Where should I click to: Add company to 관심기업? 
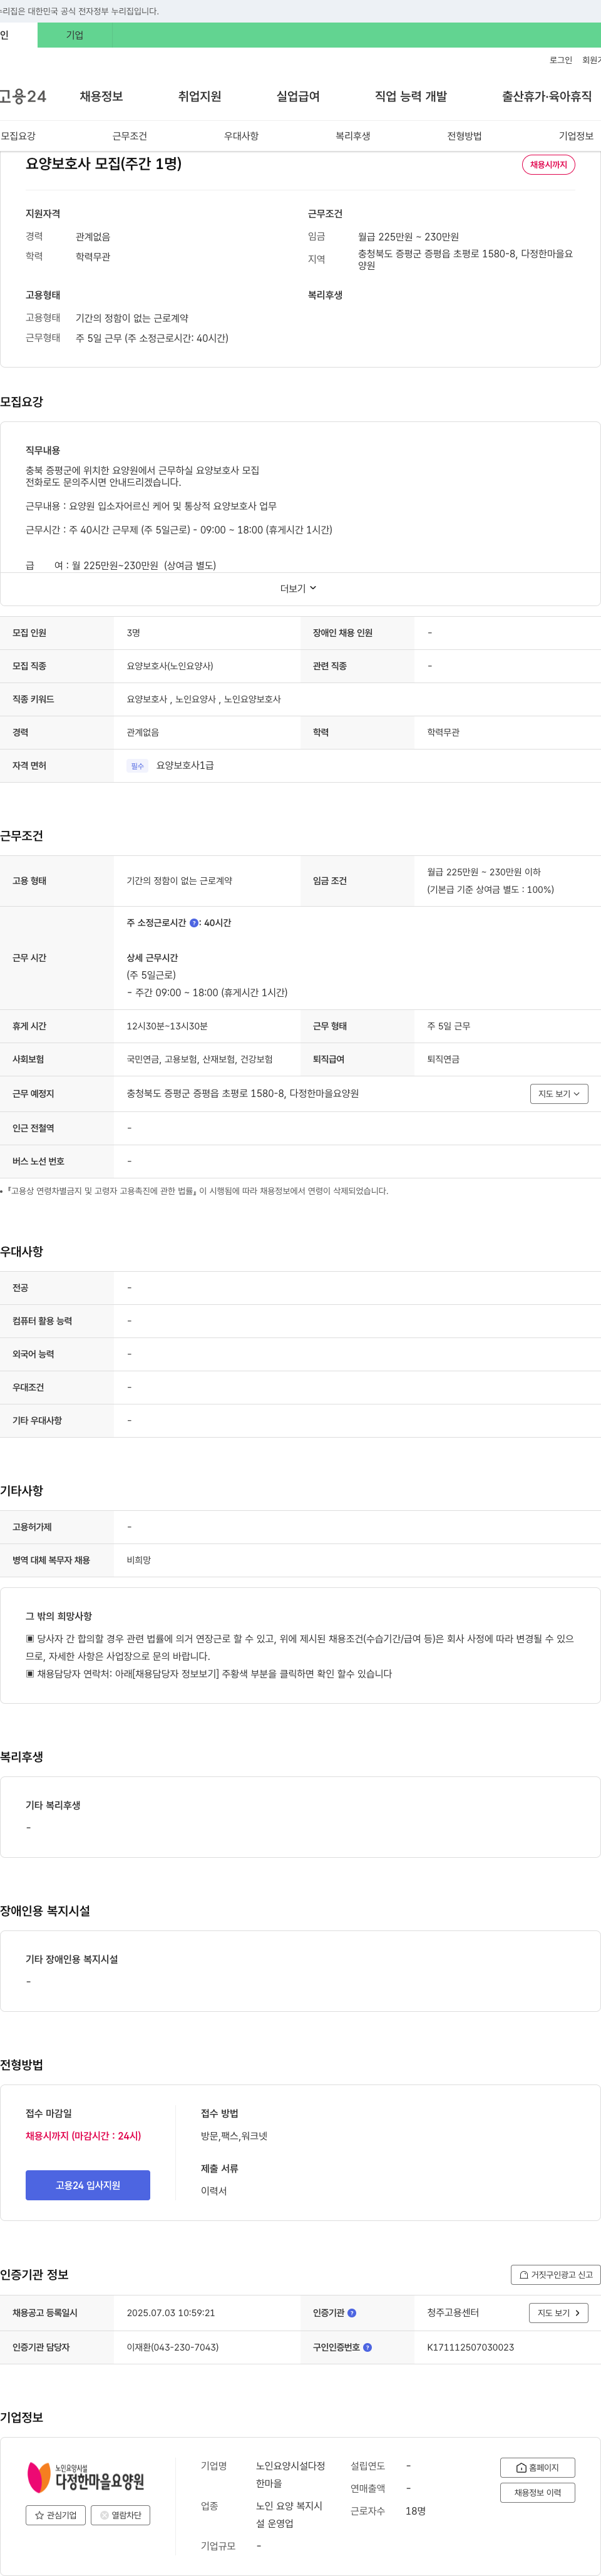[x=56, y=2515]
